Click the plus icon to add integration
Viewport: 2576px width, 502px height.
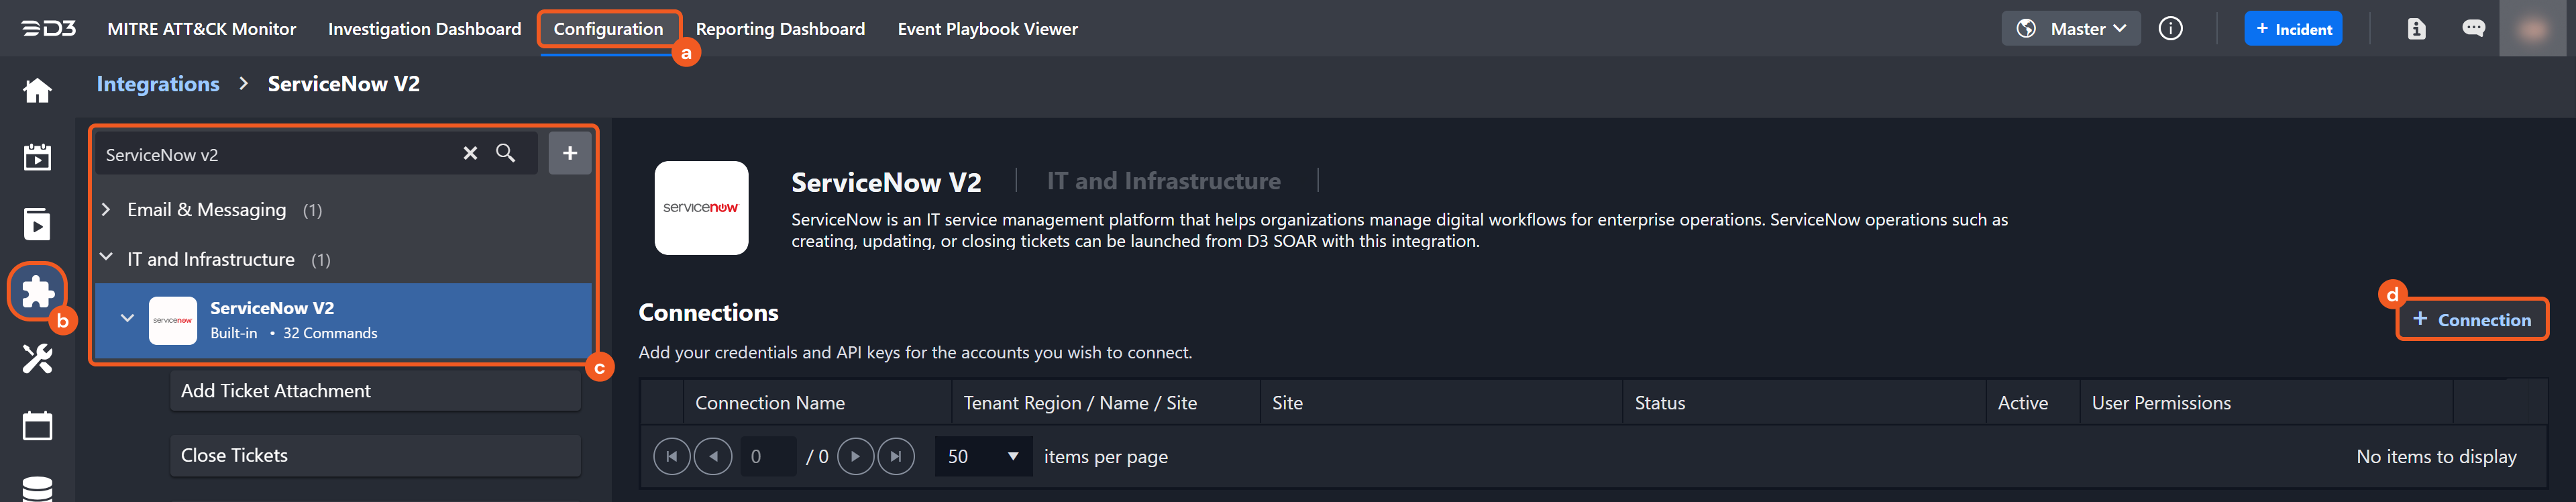click(569, 153)
